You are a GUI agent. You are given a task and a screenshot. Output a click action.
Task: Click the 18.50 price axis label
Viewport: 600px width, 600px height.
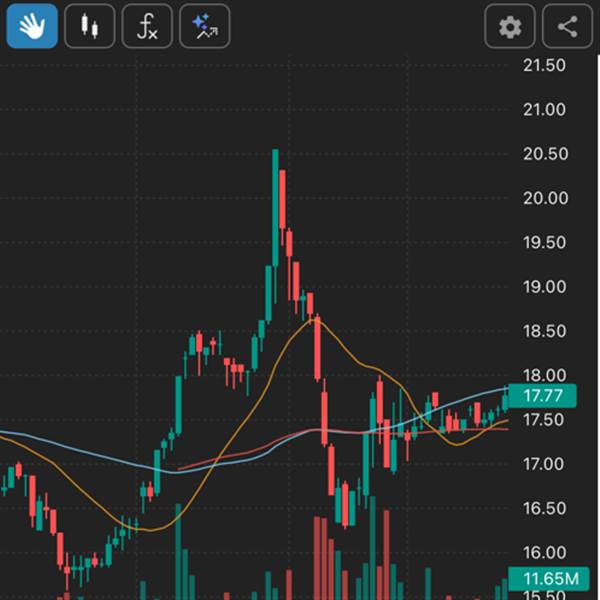point(544,331)
